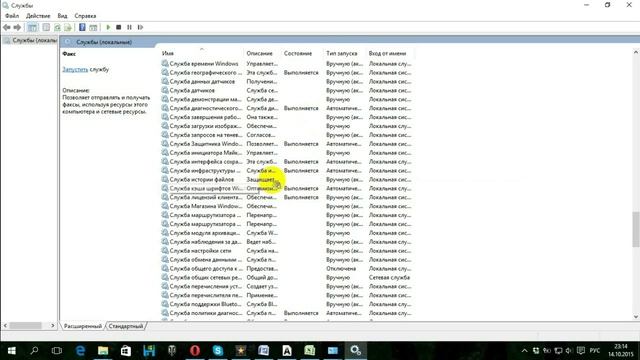Image resolution: width=640 pixels, height=360 pixels.
Task: Show hidden tray icons chevron
Action: point(524,351)
